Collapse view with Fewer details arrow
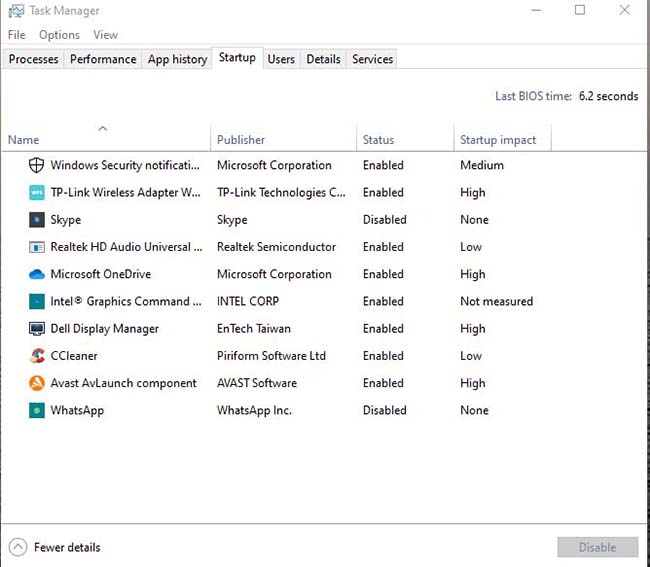650x567 pixels. [x=18, y=547]
